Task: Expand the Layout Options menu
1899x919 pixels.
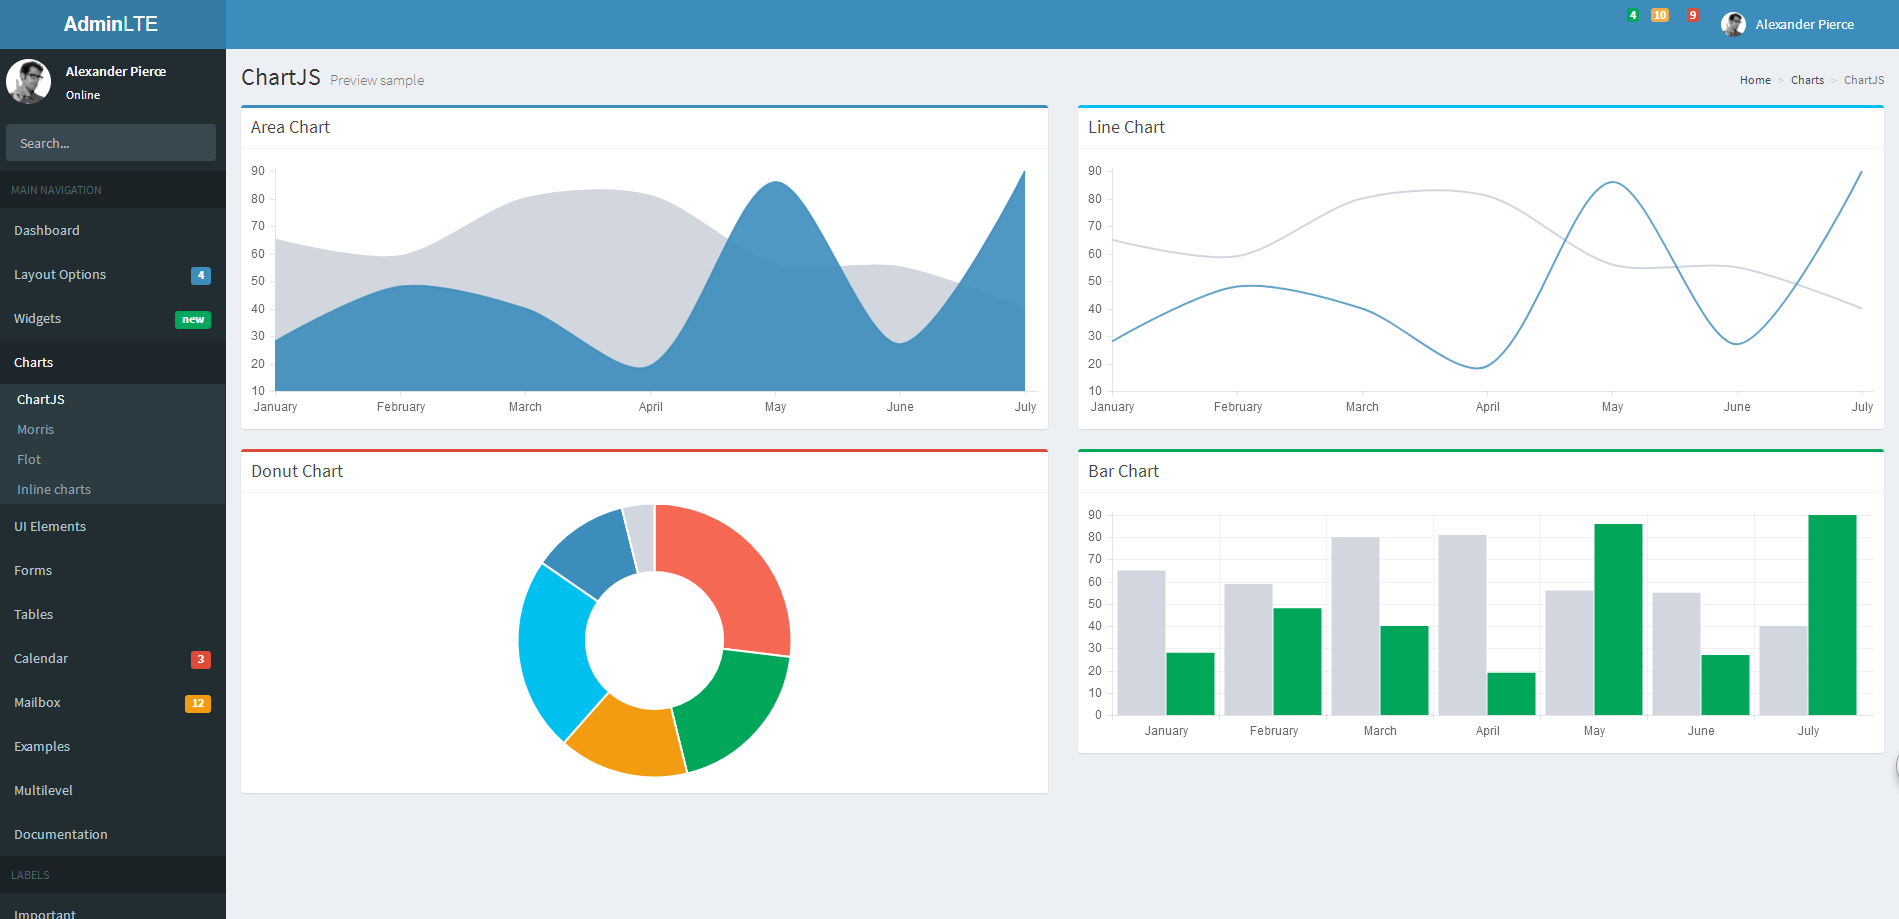Action: (113, 274)
